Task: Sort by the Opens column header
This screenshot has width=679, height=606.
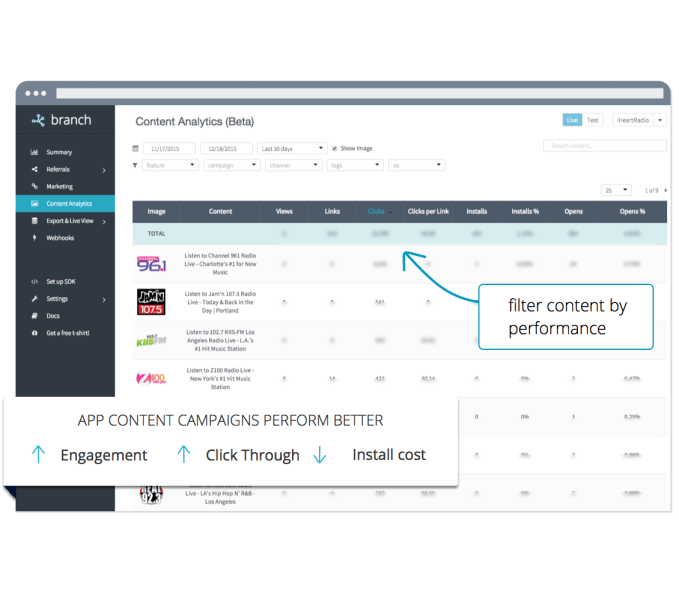Action: click(573, 211)
